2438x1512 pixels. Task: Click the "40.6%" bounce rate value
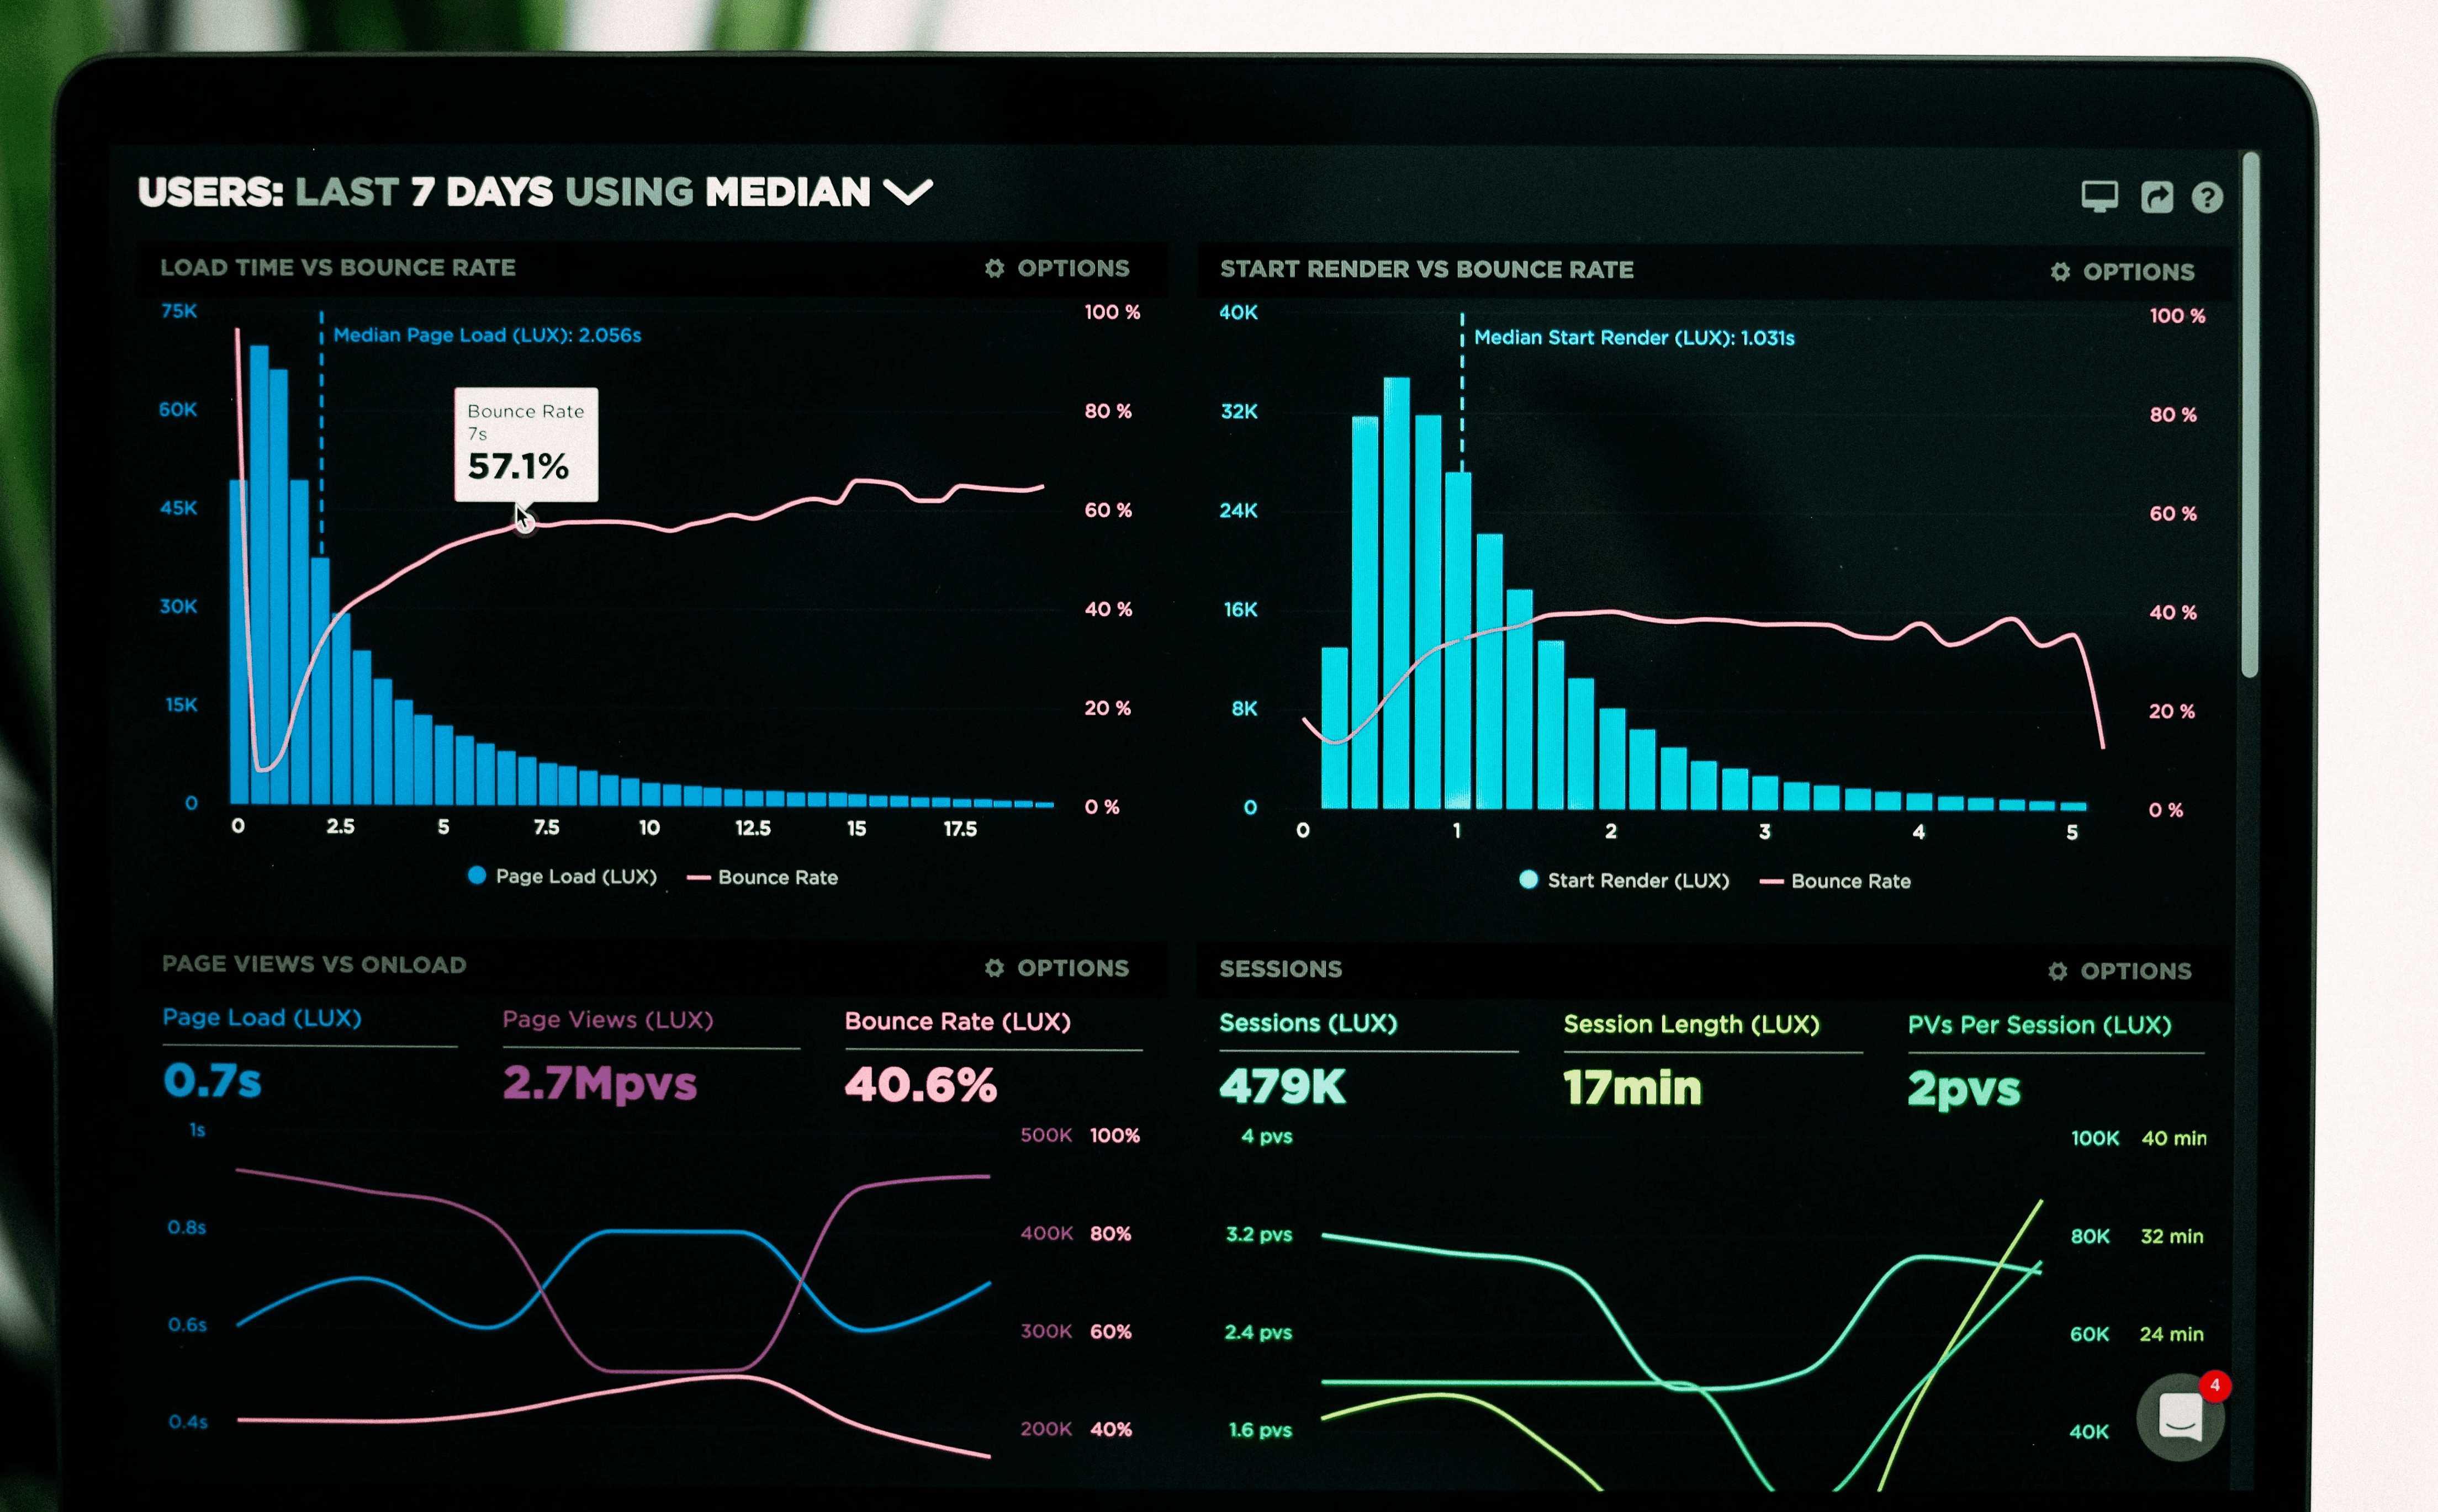tap(921, 1085)
